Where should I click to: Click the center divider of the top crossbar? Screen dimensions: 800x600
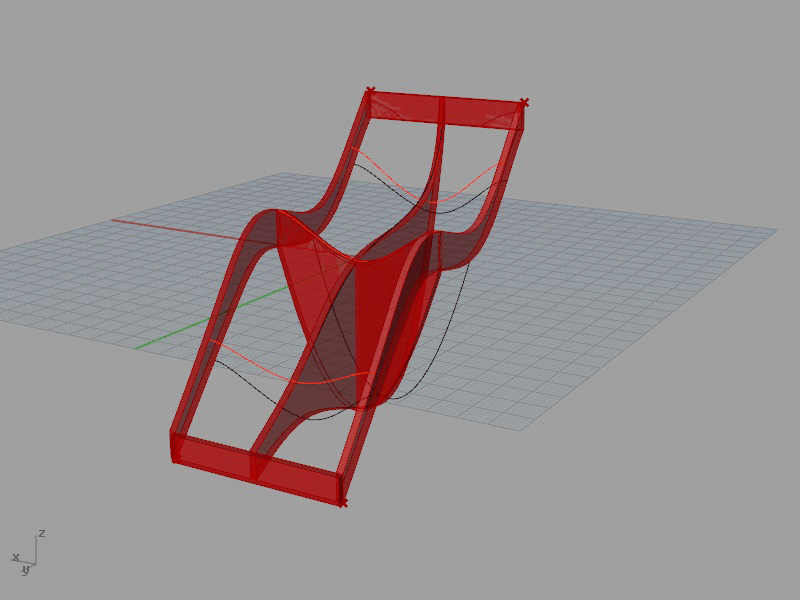441,108
